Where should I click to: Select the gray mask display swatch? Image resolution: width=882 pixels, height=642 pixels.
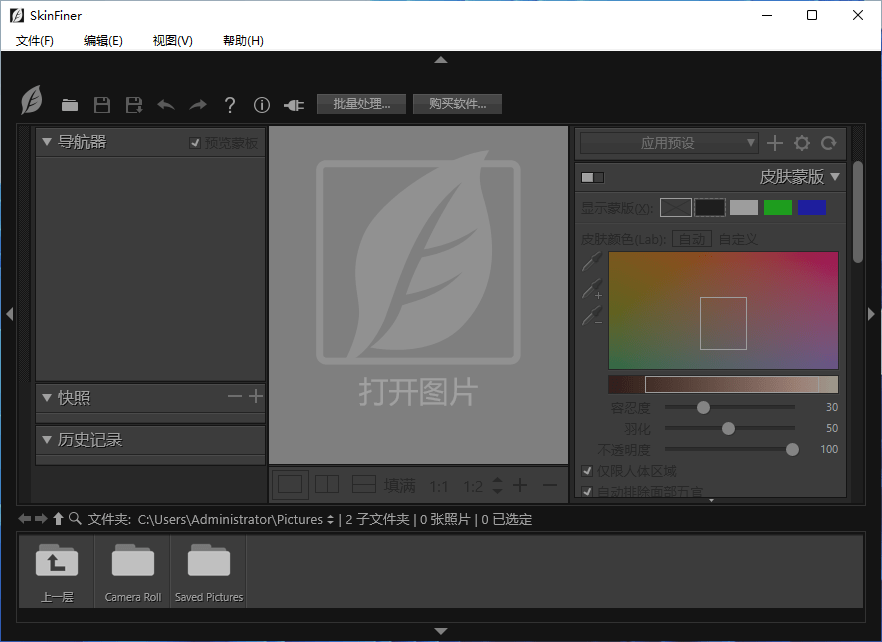[744, 208]
